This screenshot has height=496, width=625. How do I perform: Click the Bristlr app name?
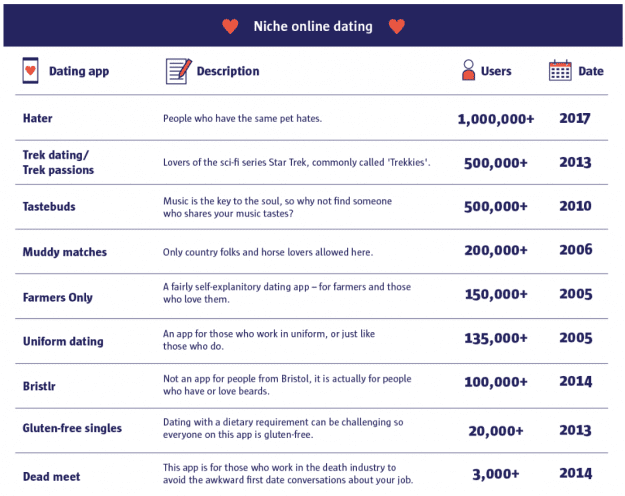pos(41,383)
